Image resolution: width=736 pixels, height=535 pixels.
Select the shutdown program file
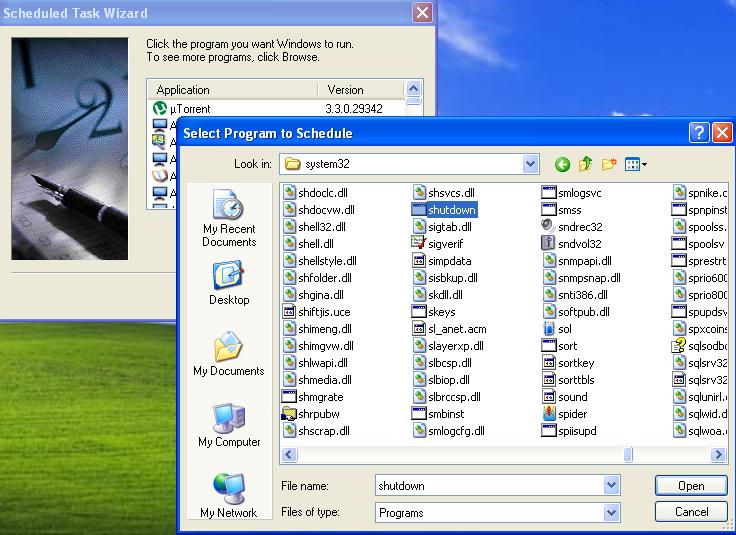444,210
